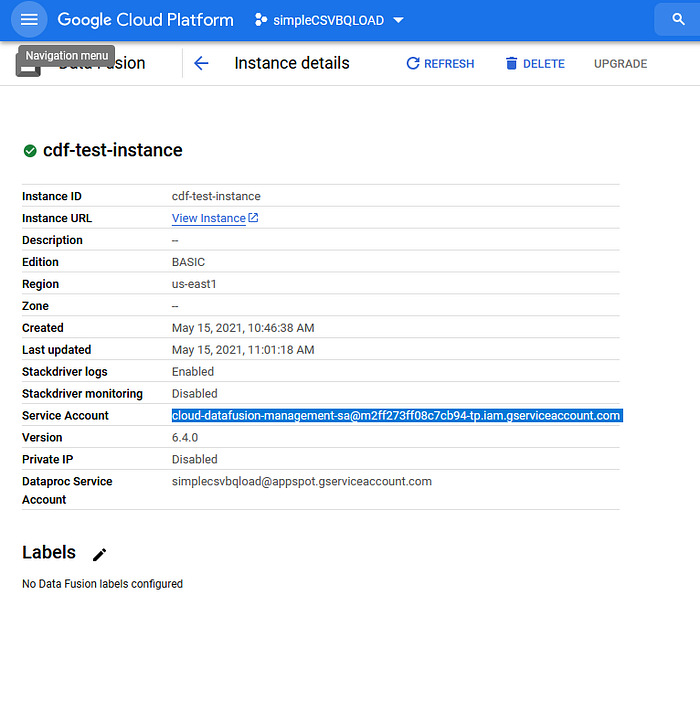The image size is (700, 713).
Task: Click the trash can delete icon
Action: [511, 63]
